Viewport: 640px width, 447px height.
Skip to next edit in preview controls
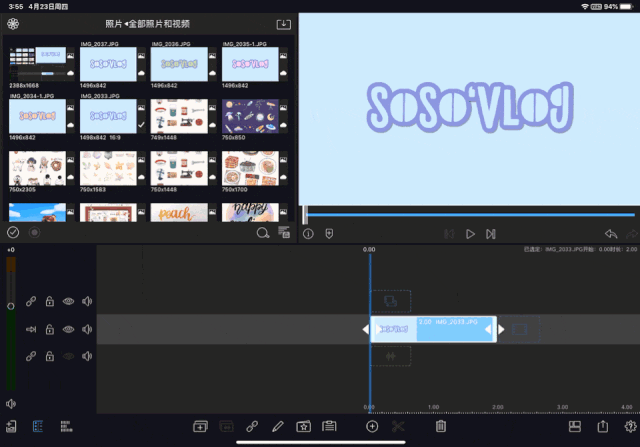point(491,234)
